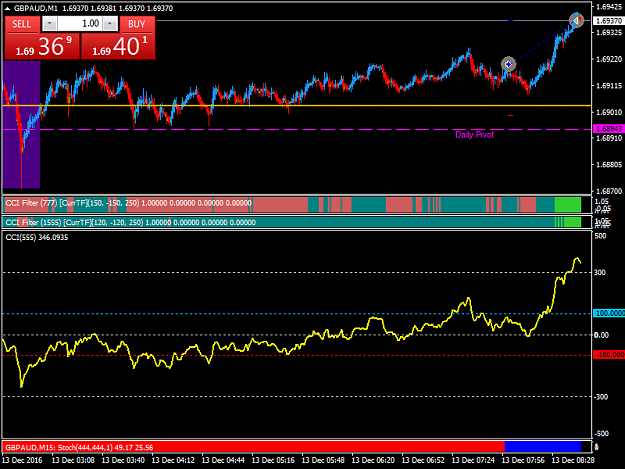Click the green segment of CCI Filter (1555) bar
The image size is (625, 469).
point(572,222)
